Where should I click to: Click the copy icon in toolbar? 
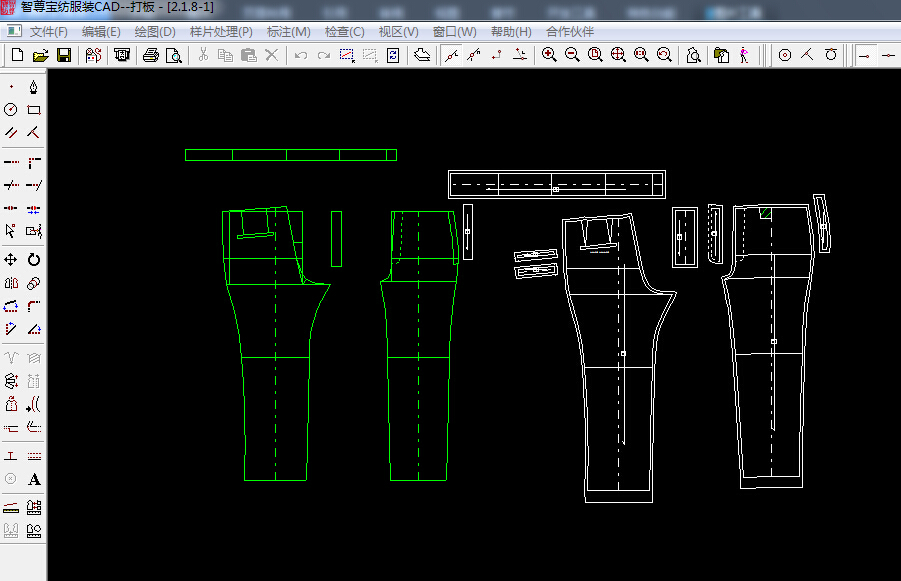(225, 55)
